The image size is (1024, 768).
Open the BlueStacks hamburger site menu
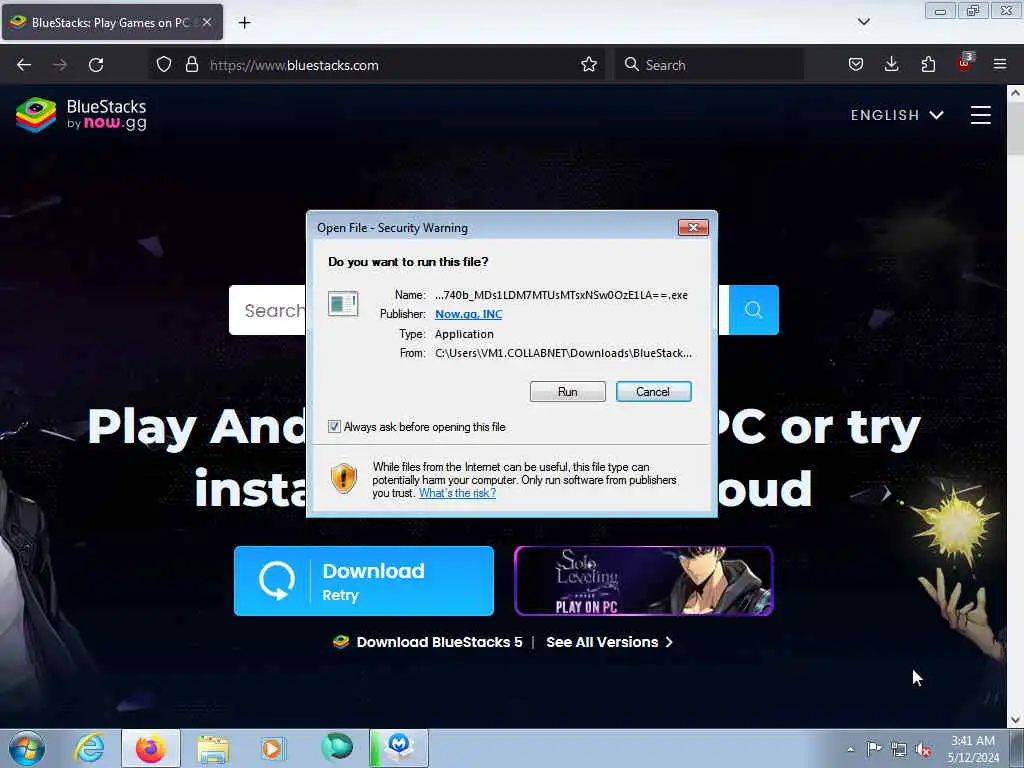980,115
